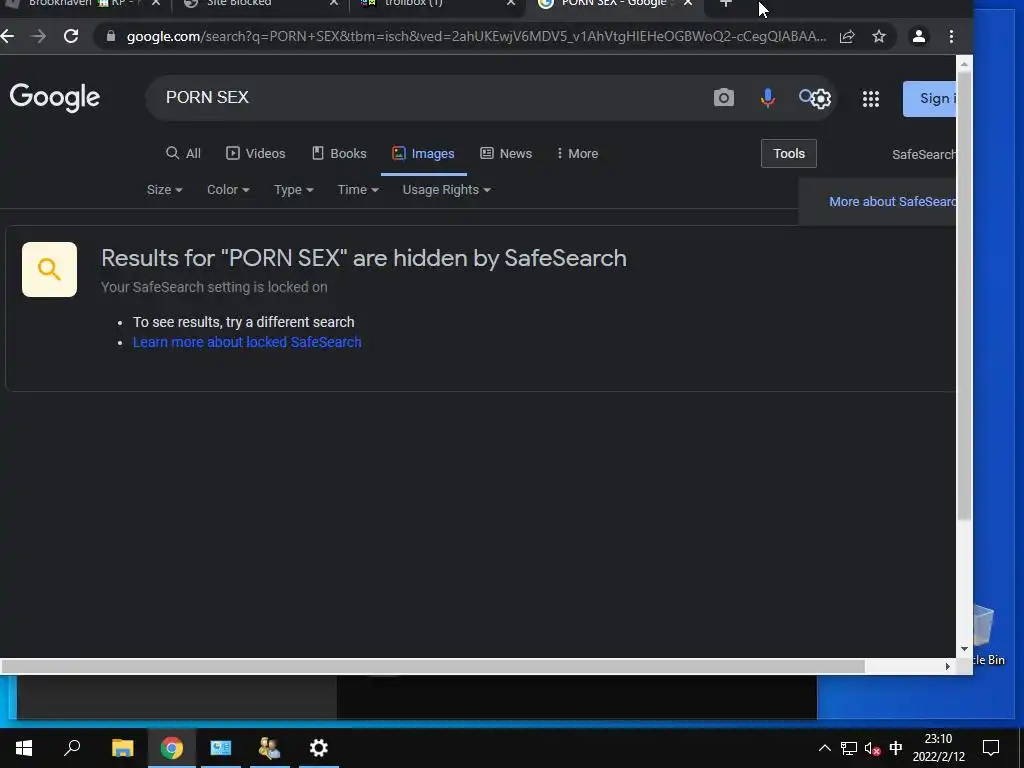Show hidden tray icons chevron
This screenshot has width=1024, height=768.
click(x=824, y=748)
